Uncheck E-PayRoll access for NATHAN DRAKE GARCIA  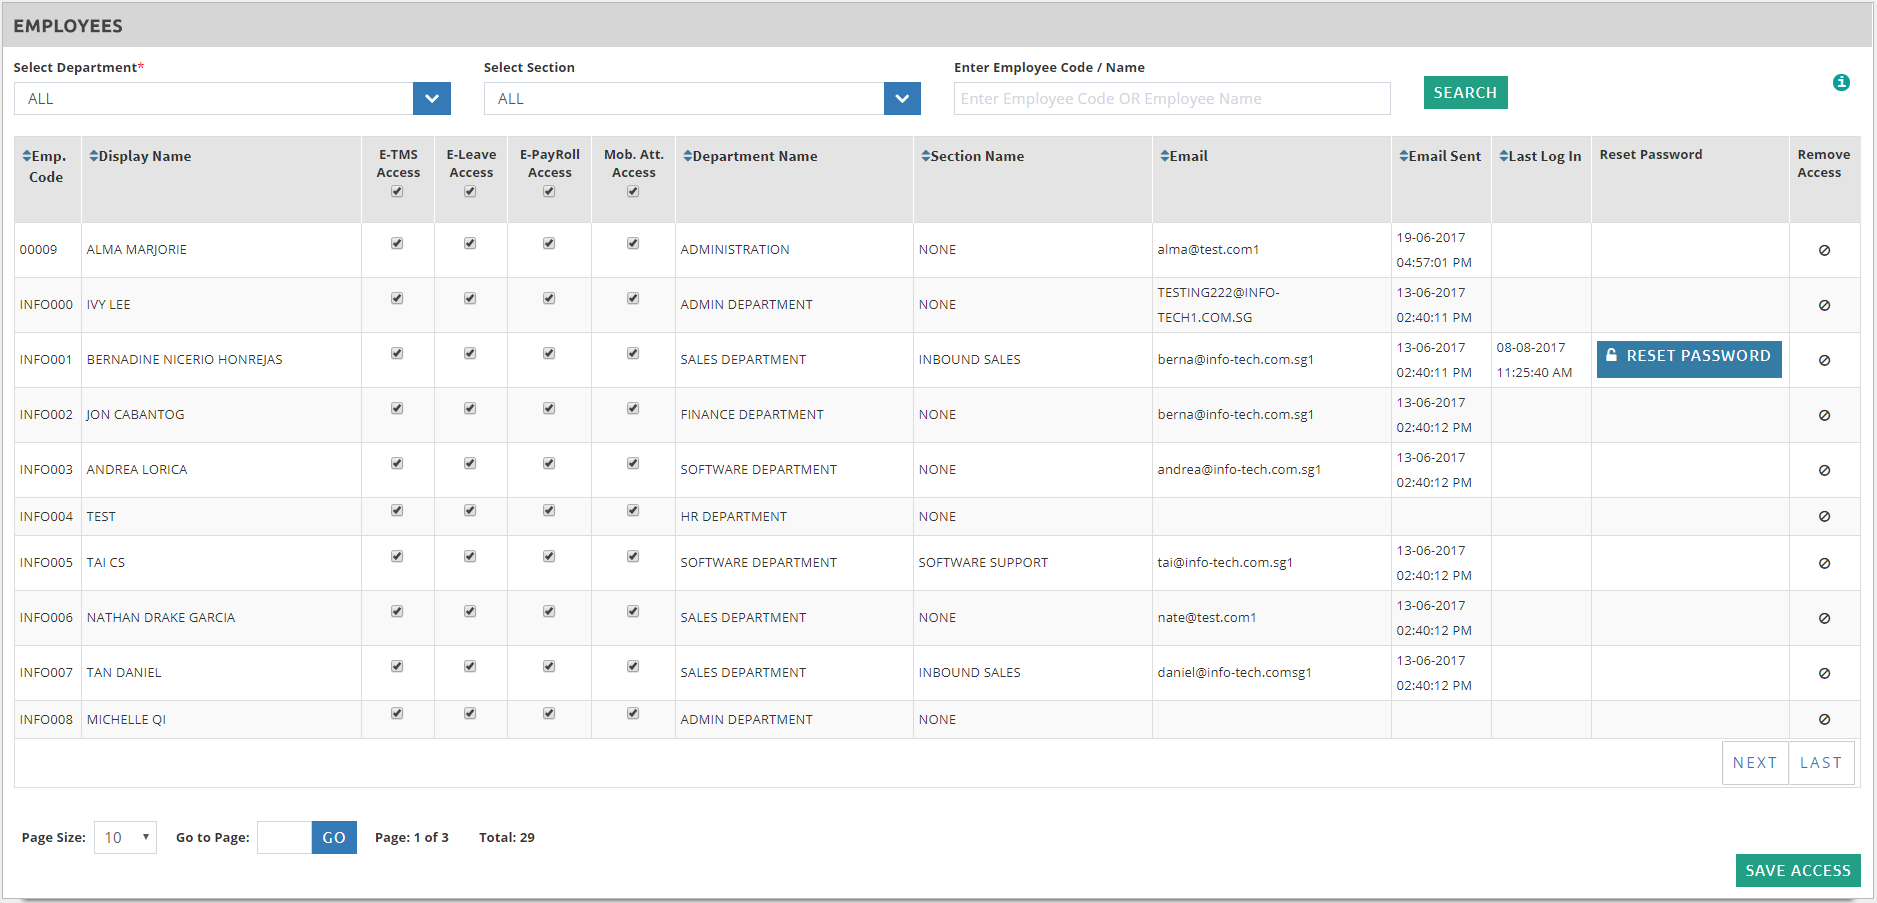coord(549,611)
